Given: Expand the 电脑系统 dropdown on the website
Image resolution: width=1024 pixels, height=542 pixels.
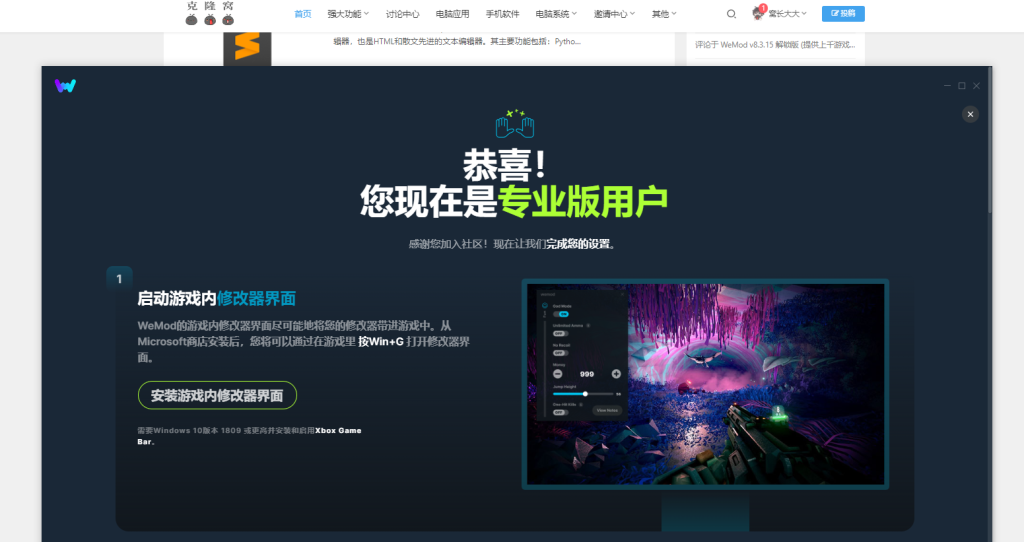Looking at the screenshot, I should pos(556,14).
